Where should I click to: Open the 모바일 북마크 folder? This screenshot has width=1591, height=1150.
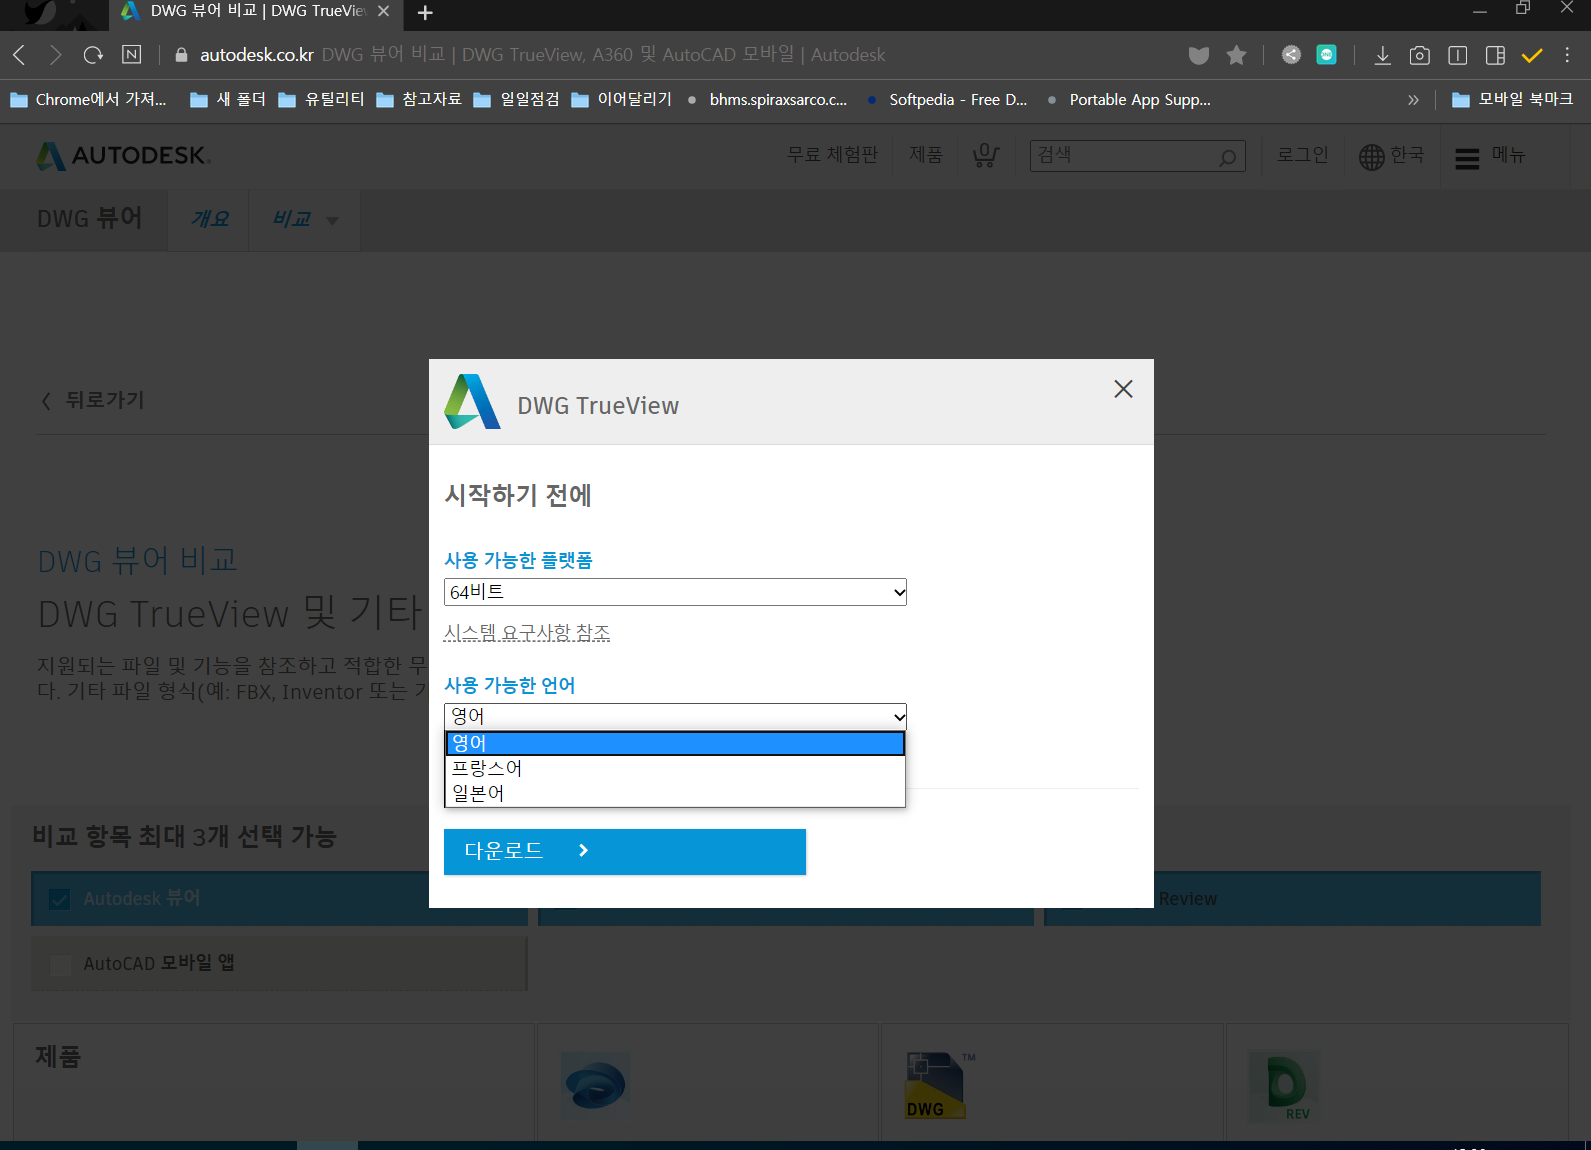1512,100
